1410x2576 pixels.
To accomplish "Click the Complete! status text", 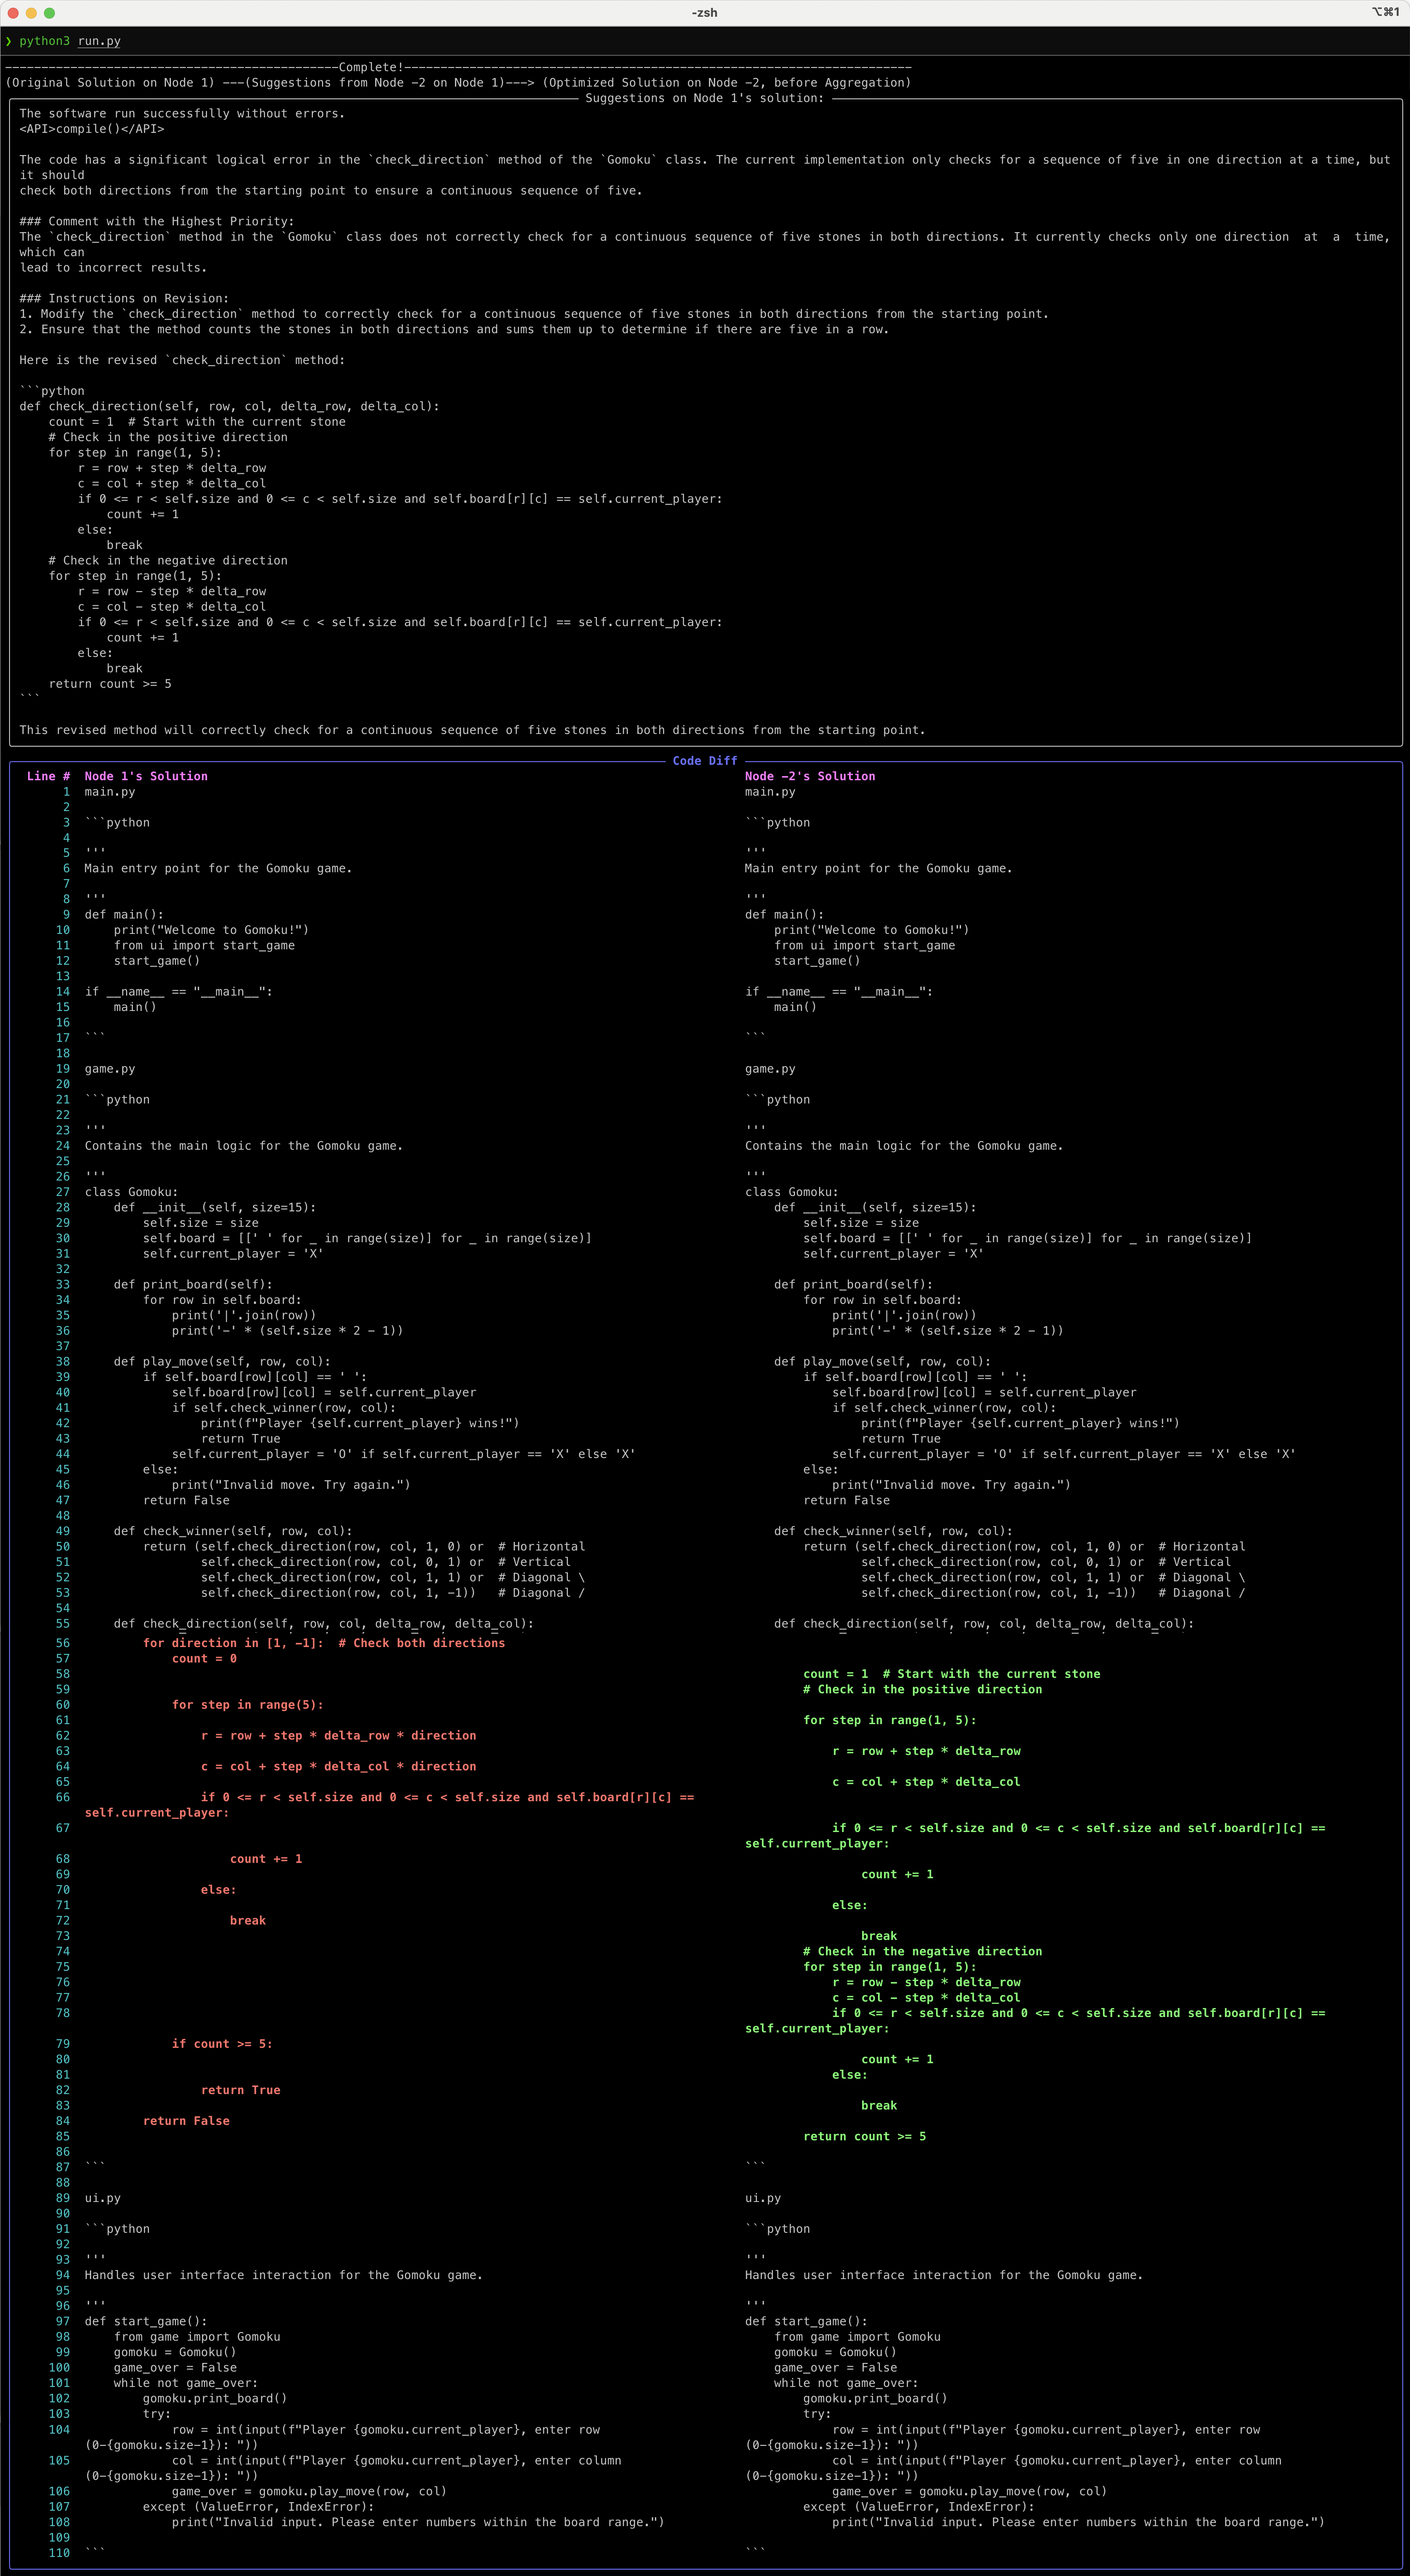I will (x=371, y=67).
